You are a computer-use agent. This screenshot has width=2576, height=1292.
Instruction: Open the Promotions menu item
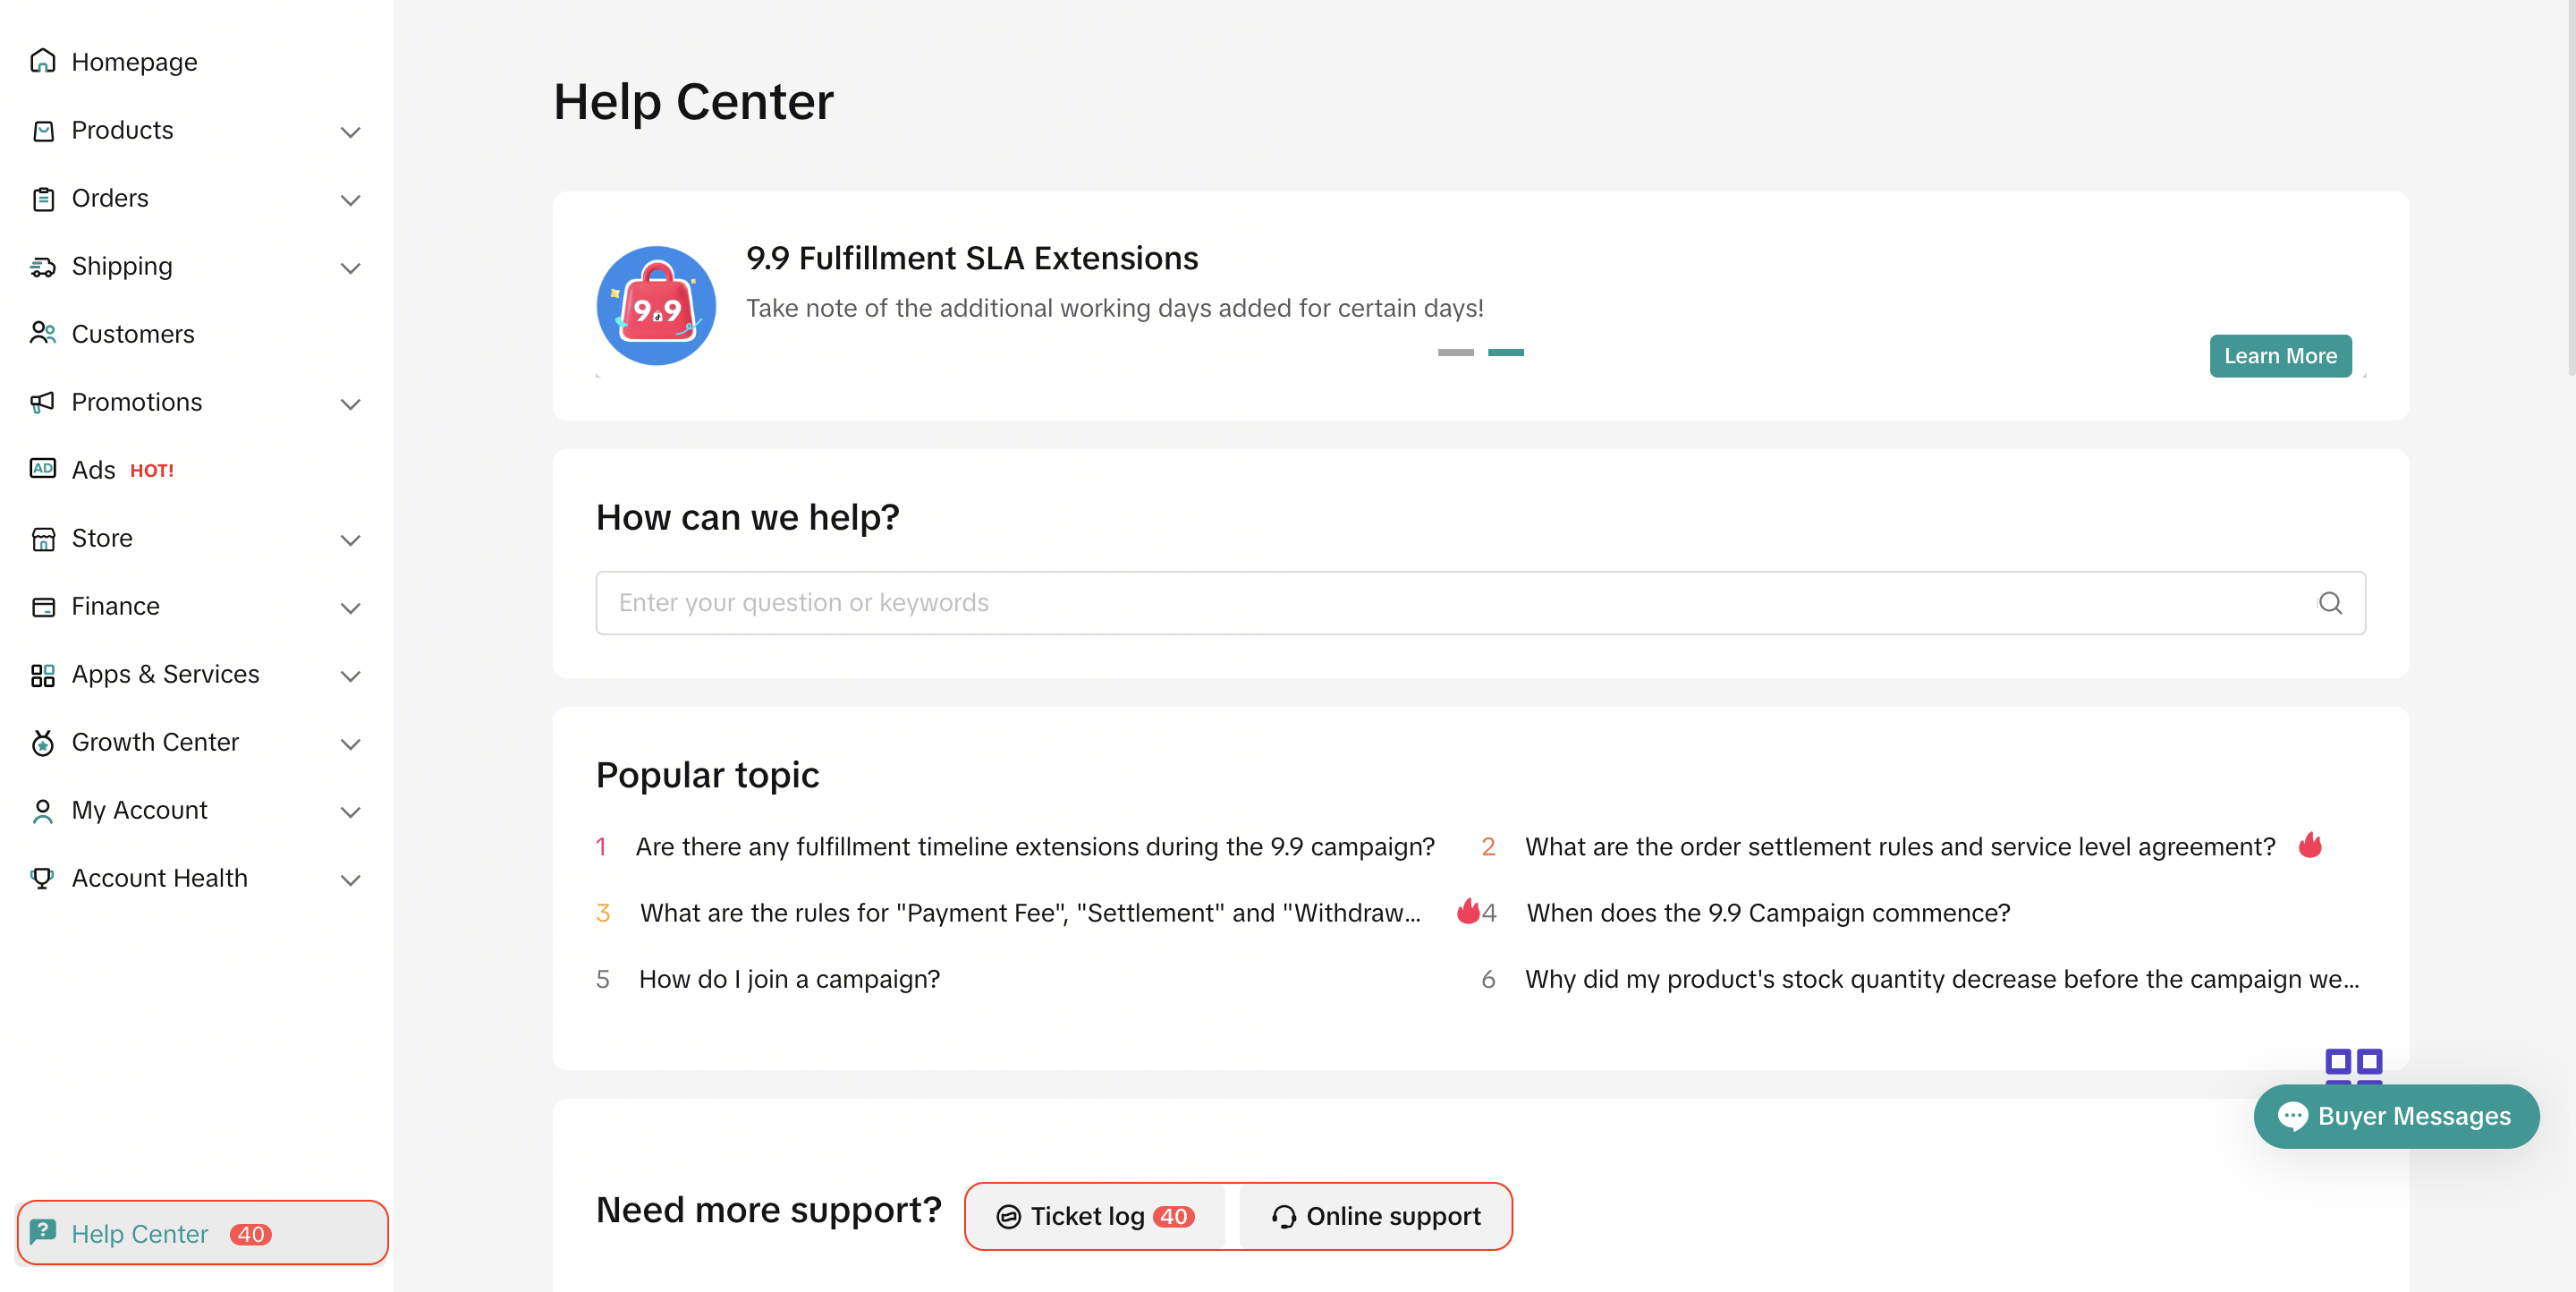(x=137, y=402)
